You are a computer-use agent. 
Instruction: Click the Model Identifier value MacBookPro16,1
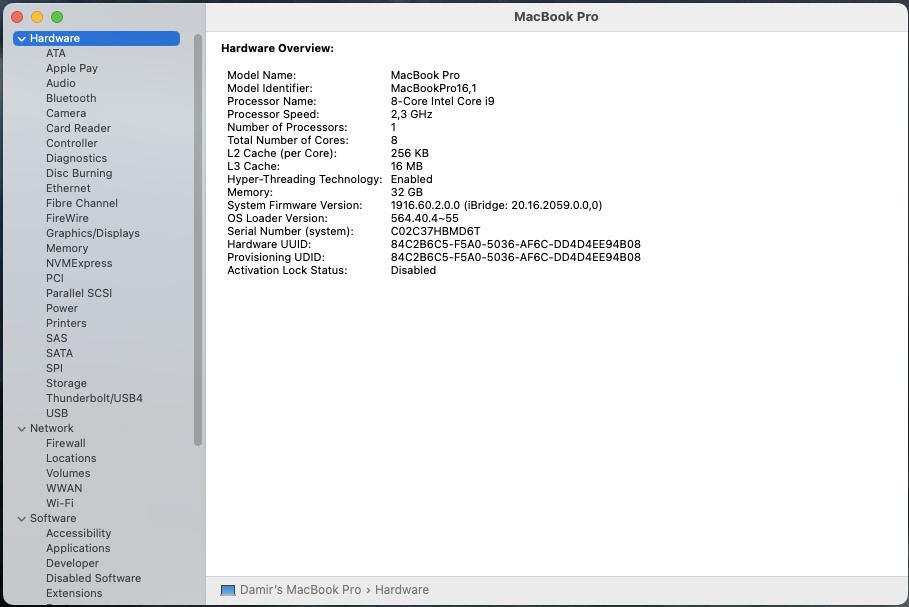[434, 88]
